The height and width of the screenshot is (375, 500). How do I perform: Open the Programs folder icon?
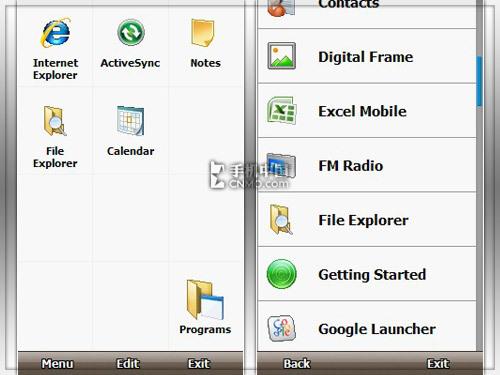[205, 299]
